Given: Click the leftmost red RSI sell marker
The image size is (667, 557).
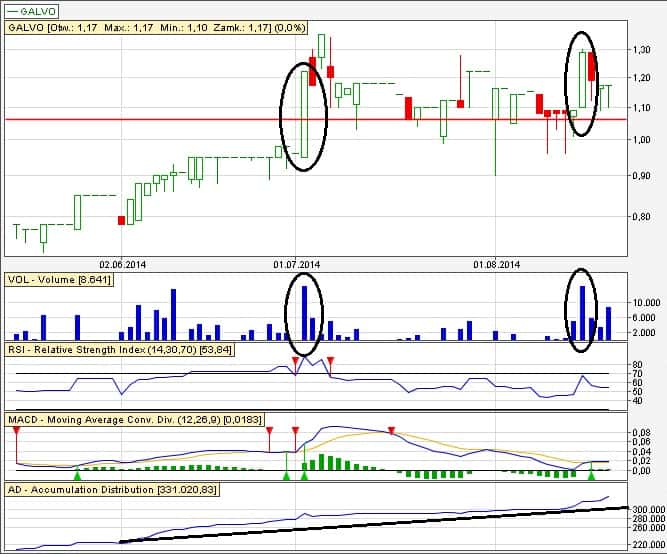Looking at the screenshot, I should click(295, 360).
